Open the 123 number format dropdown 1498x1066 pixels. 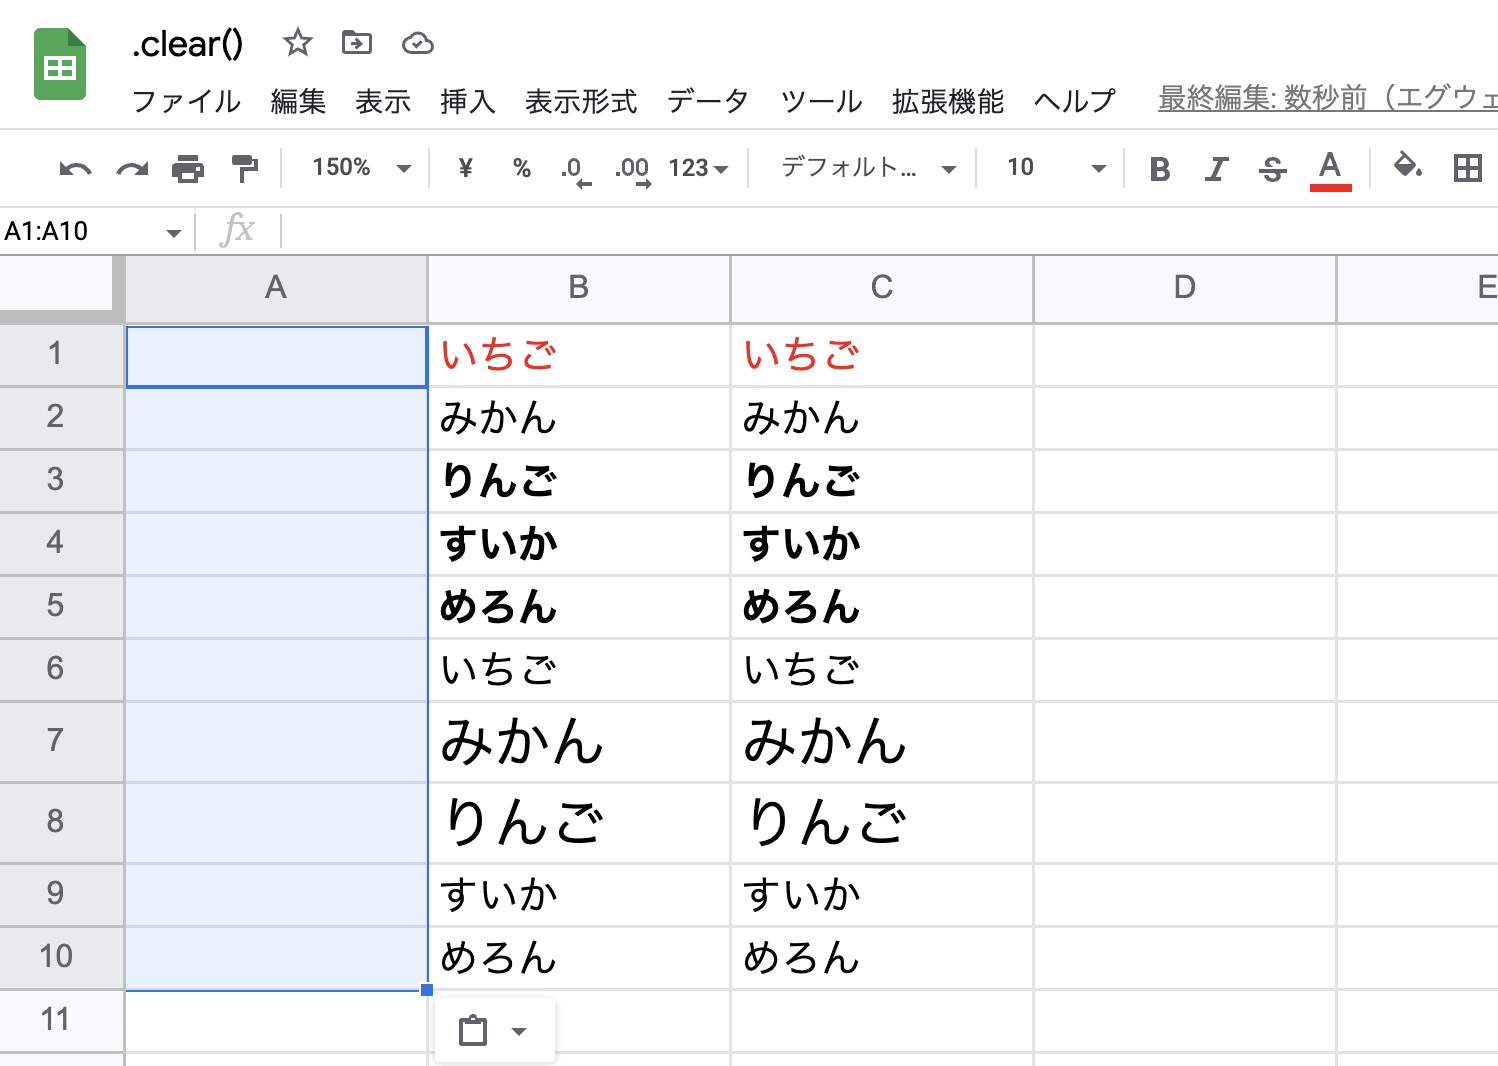(698, 168)
